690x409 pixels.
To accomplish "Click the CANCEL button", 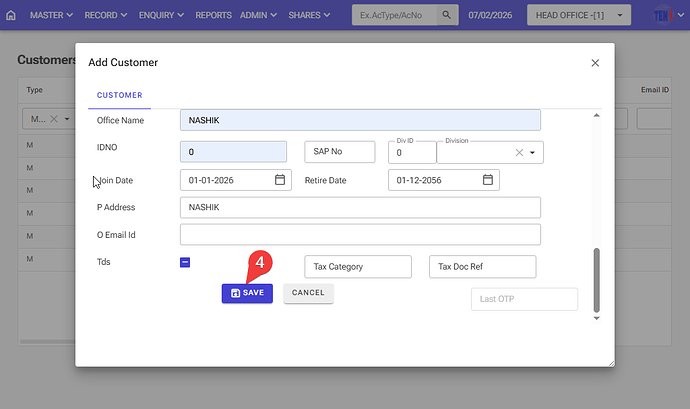I will pos(308,293).
